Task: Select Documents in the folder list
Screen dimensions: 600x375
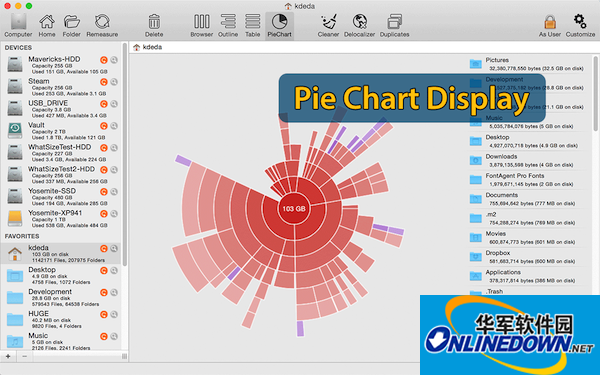Action: pos(527,199)
